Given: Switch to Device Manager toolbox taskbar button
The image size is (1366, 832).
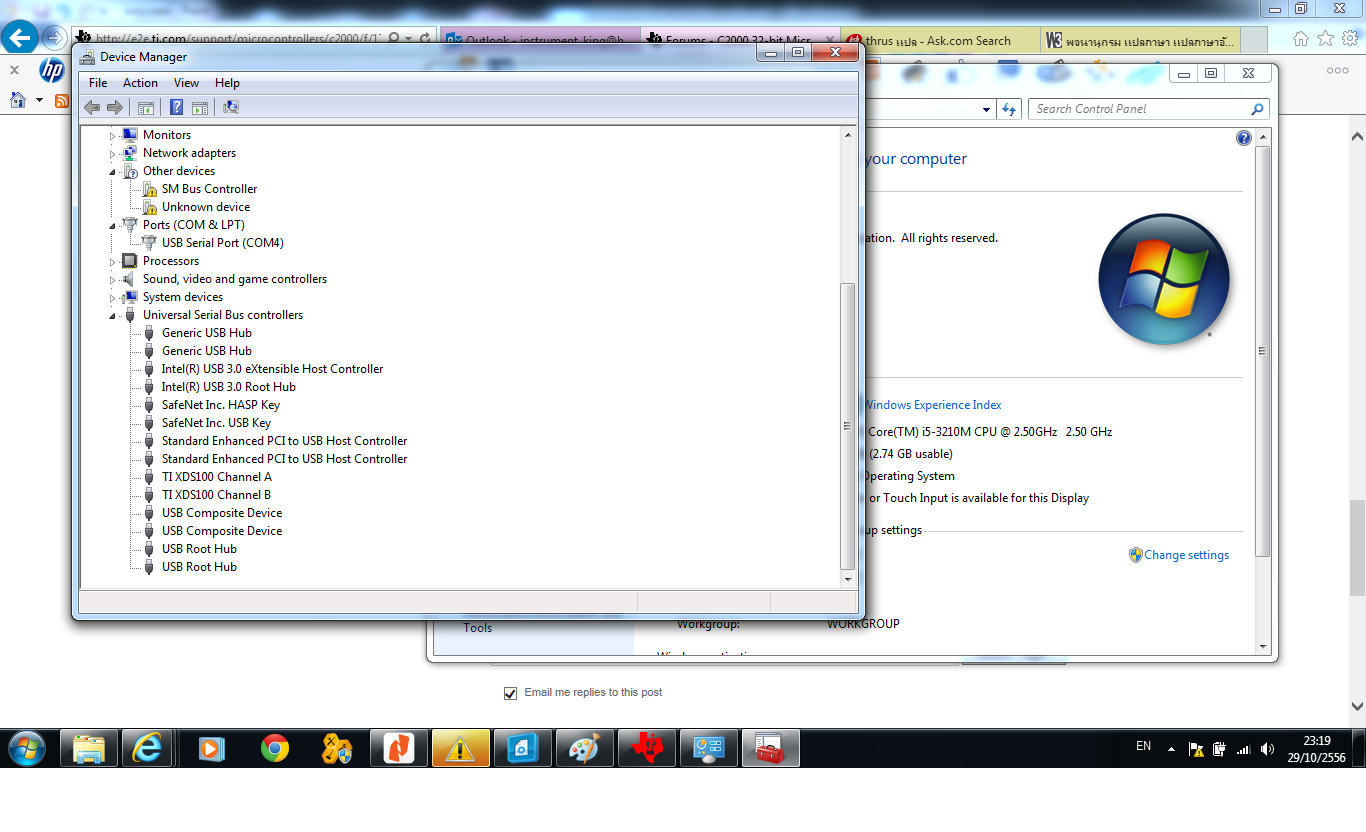Looking at the screenshot, I should (771, 748).
